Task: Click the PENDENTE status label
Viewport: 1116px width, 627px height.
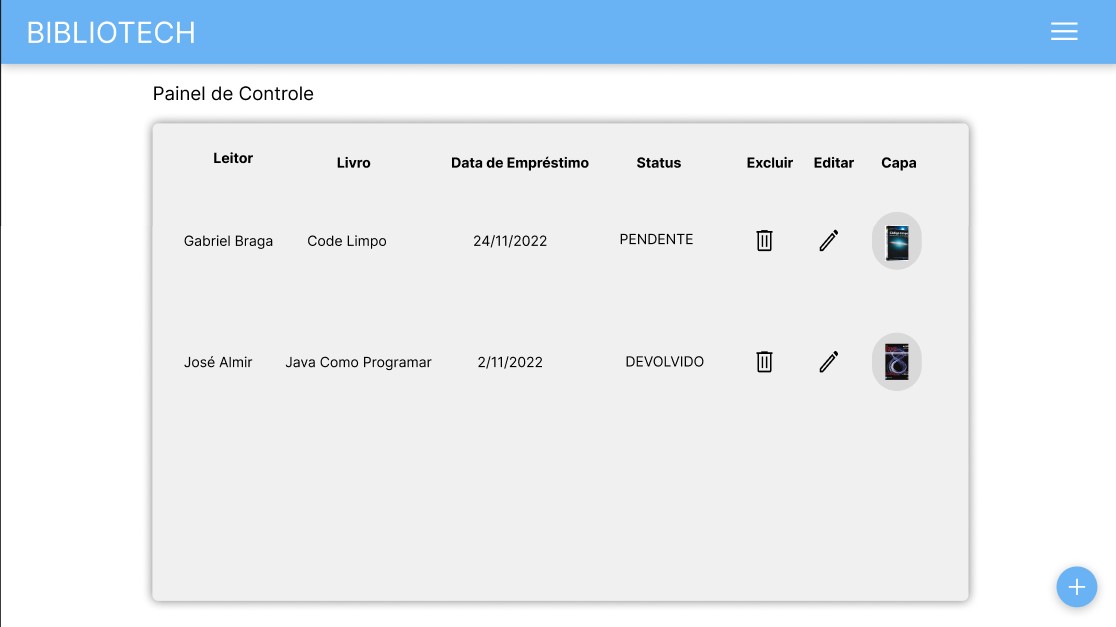Action: coord(656,239)
